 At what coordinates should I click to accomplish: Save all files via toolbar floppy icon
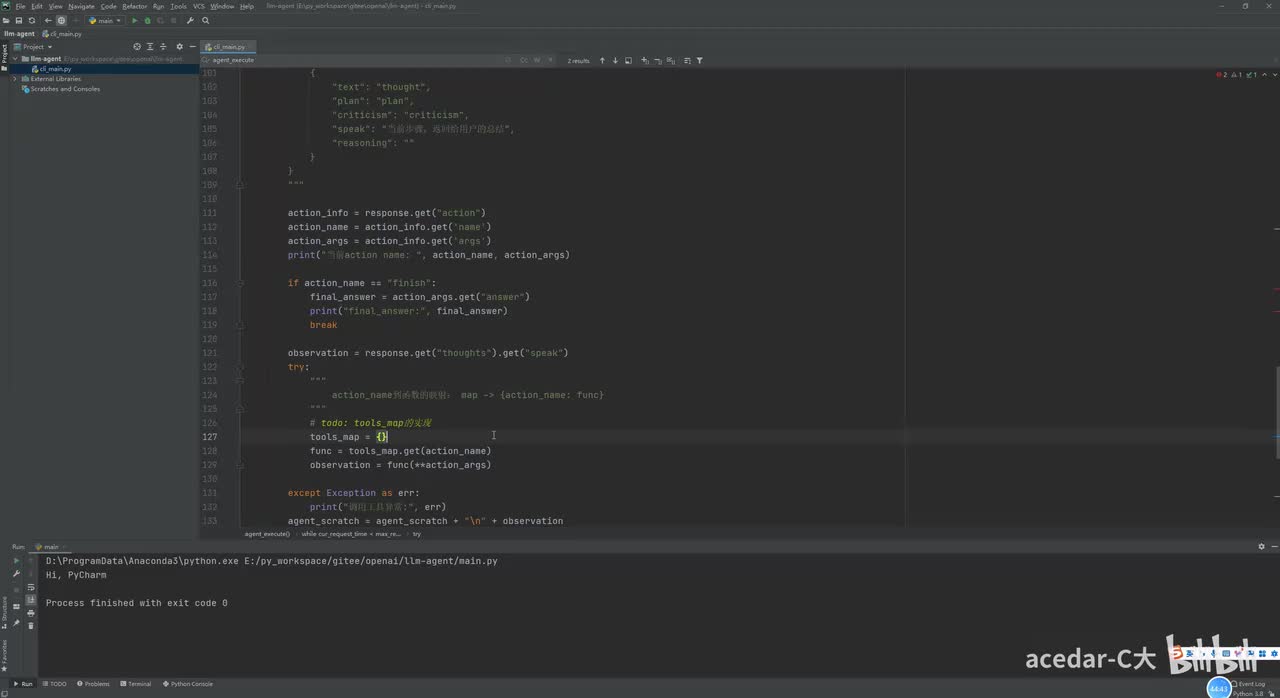click(x=19, y=20)
